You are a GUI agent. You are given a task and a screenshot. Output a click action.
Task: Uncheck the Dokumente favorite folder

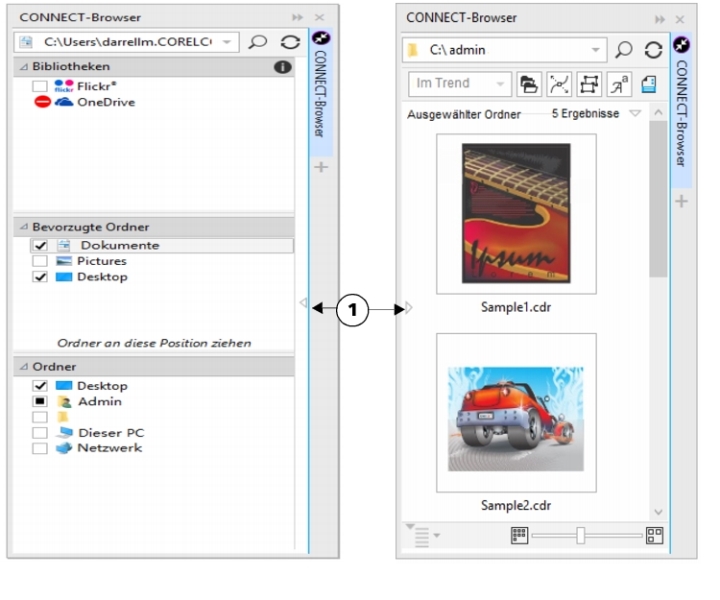pos(41,245)
